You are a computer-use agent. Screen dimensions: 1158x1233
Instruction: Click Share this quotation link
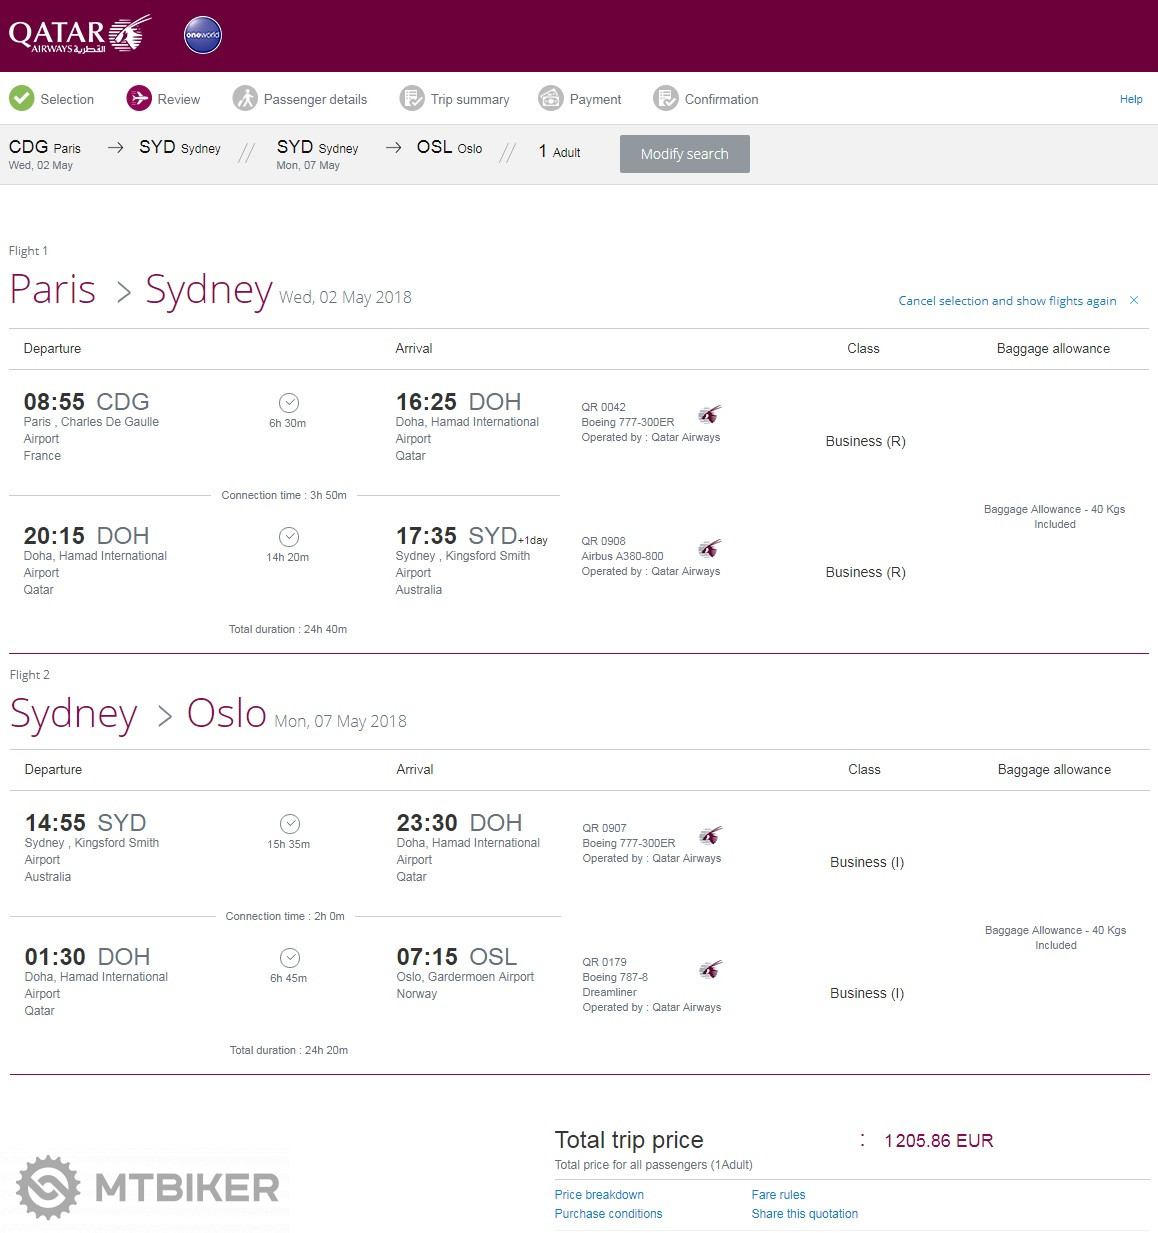coord(804,1214)
